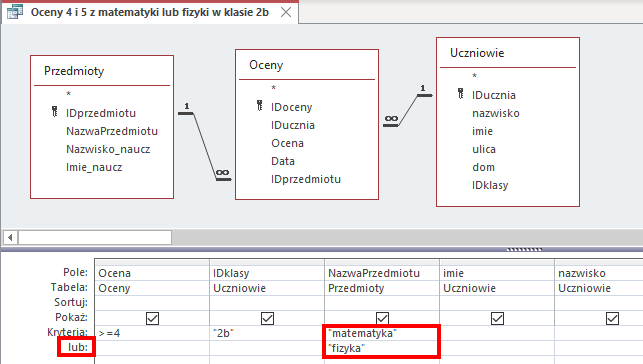The image size is (643, 364).
Task: Click the Uczniowie table title
Action: click(x=477, y=53)
